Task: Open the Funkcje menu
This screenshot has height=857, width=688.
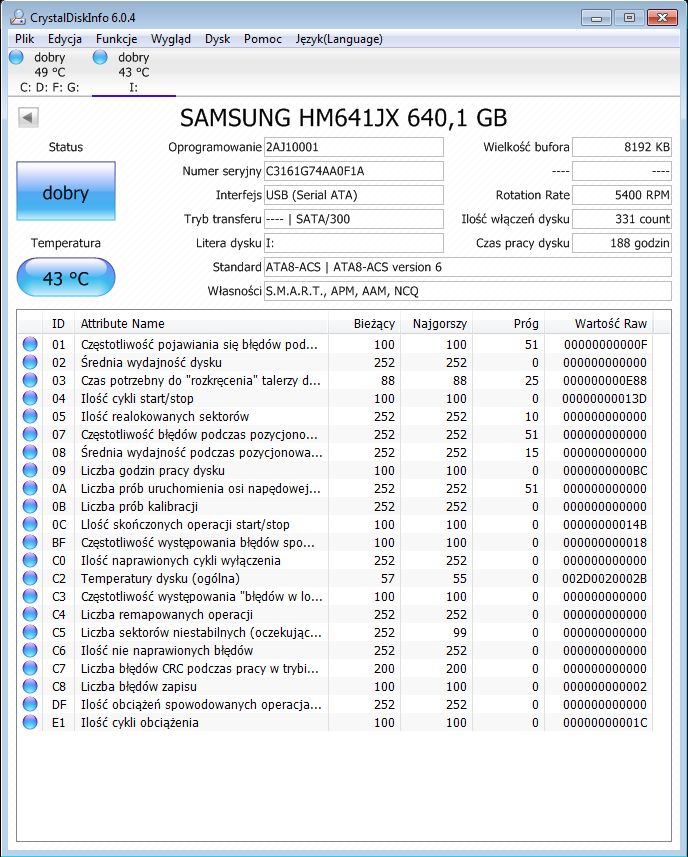Action: tap(116, 39)
